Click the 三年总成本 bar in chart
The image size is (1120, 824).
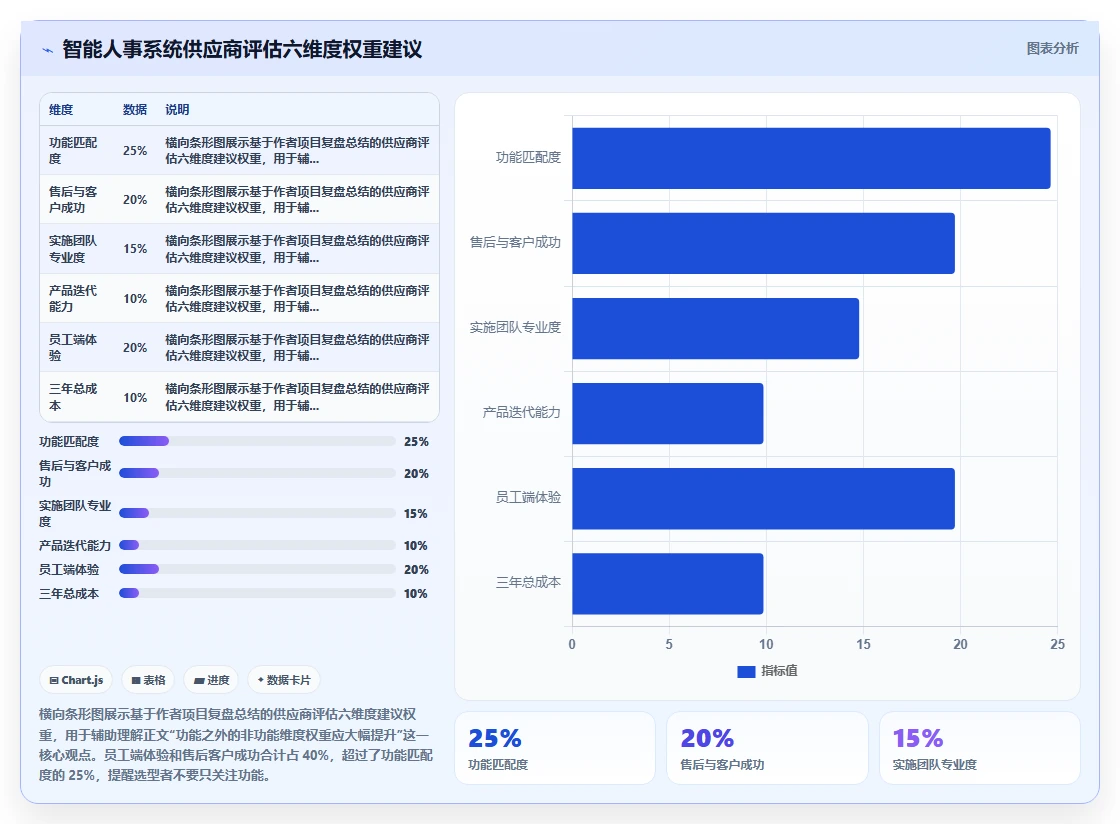click(667, 583)
